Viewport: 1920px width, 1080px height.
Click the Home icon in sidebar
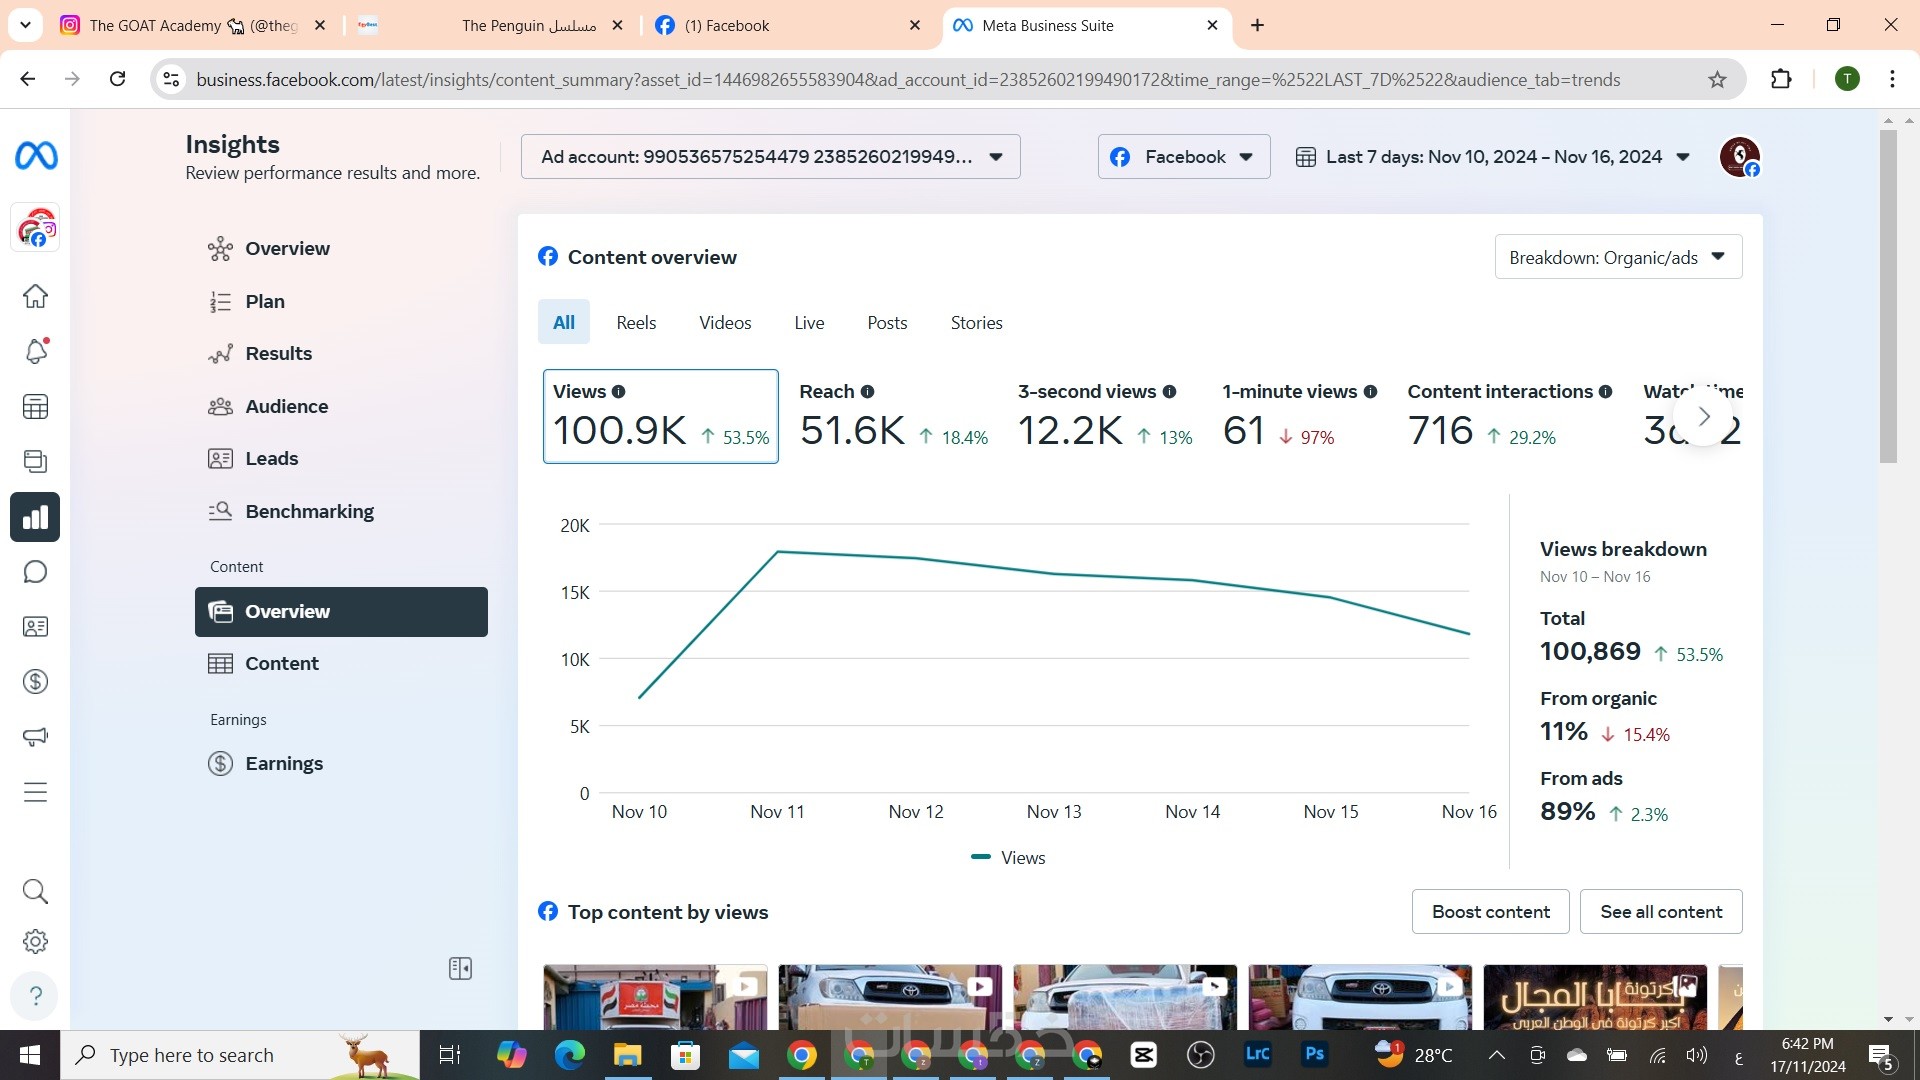(35, 297)
